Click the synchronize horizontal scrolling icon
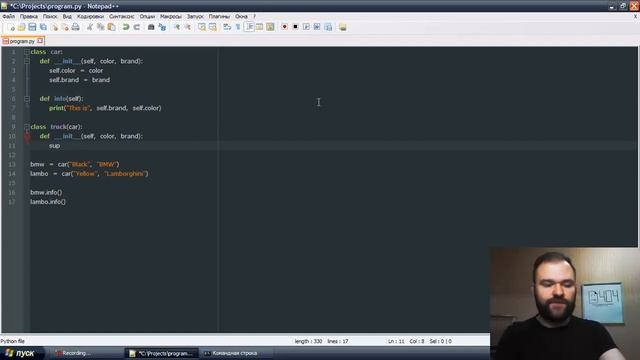The image size is (640, 360). point(213,27)
